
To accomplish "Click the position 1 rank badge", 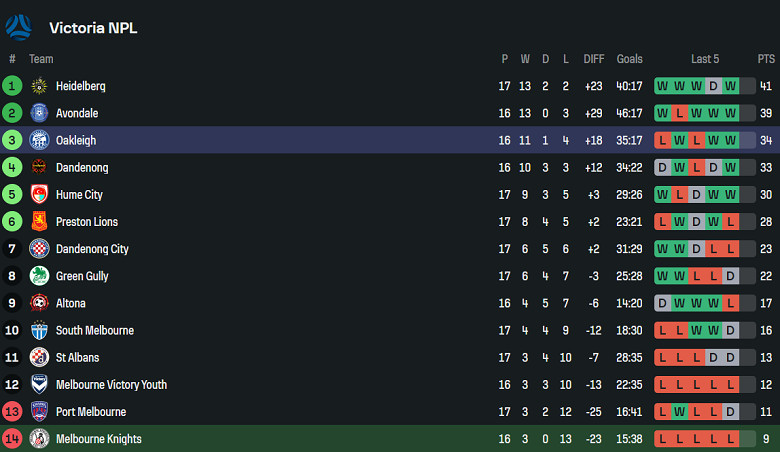I will (12, 86).
